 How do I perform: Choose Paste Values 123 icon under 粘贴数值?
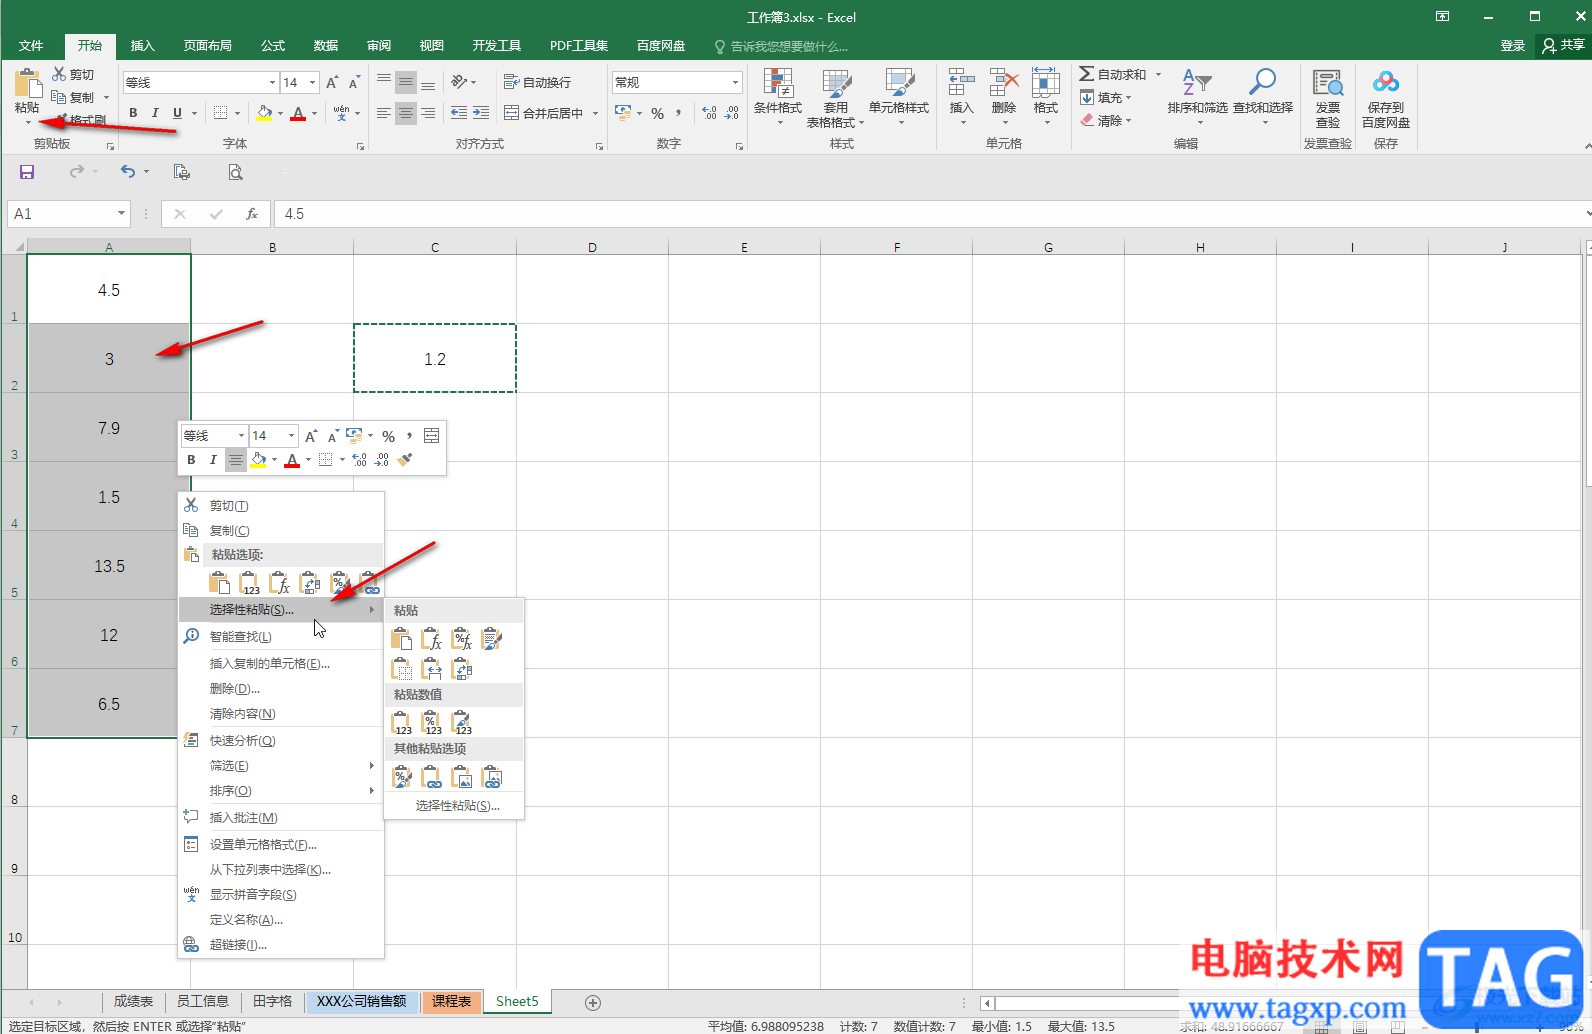(x=402, y=722)
